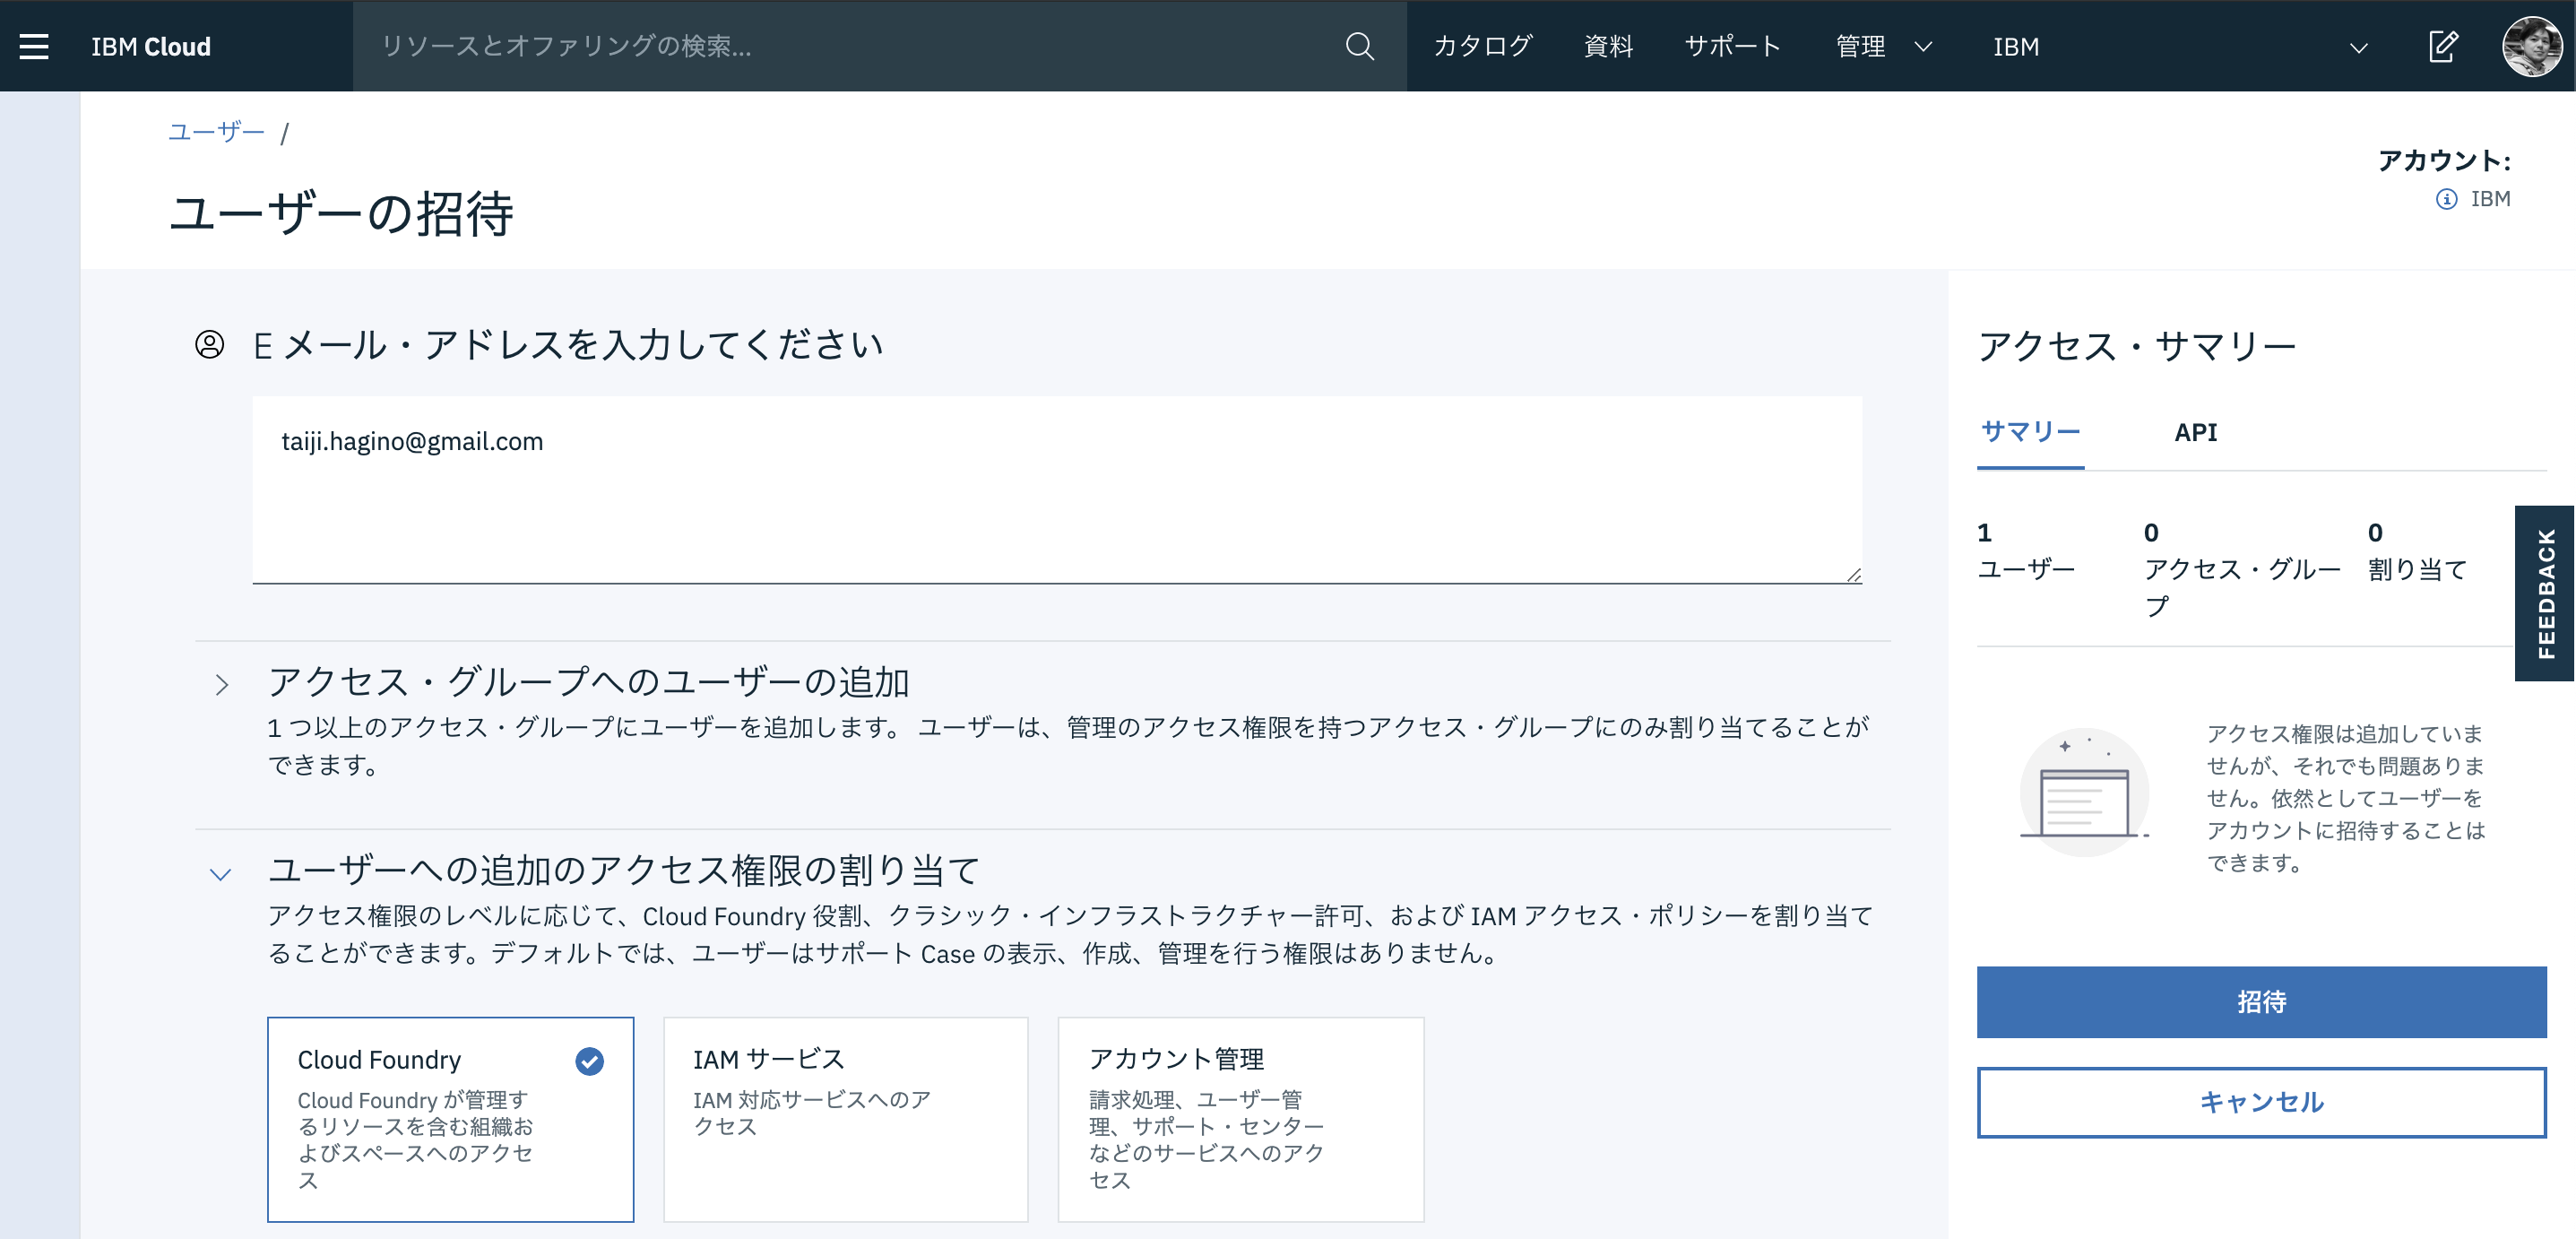2576x1239 pixels.
Task: Click the textarea resize handle
Action: pos(1853,574)
